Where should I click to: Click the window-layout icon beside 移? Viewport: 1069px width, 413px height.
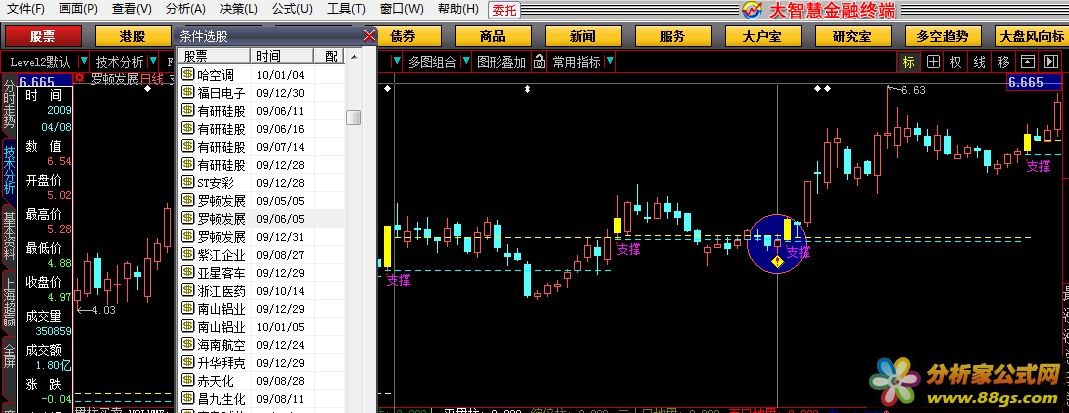(1027, 62)
